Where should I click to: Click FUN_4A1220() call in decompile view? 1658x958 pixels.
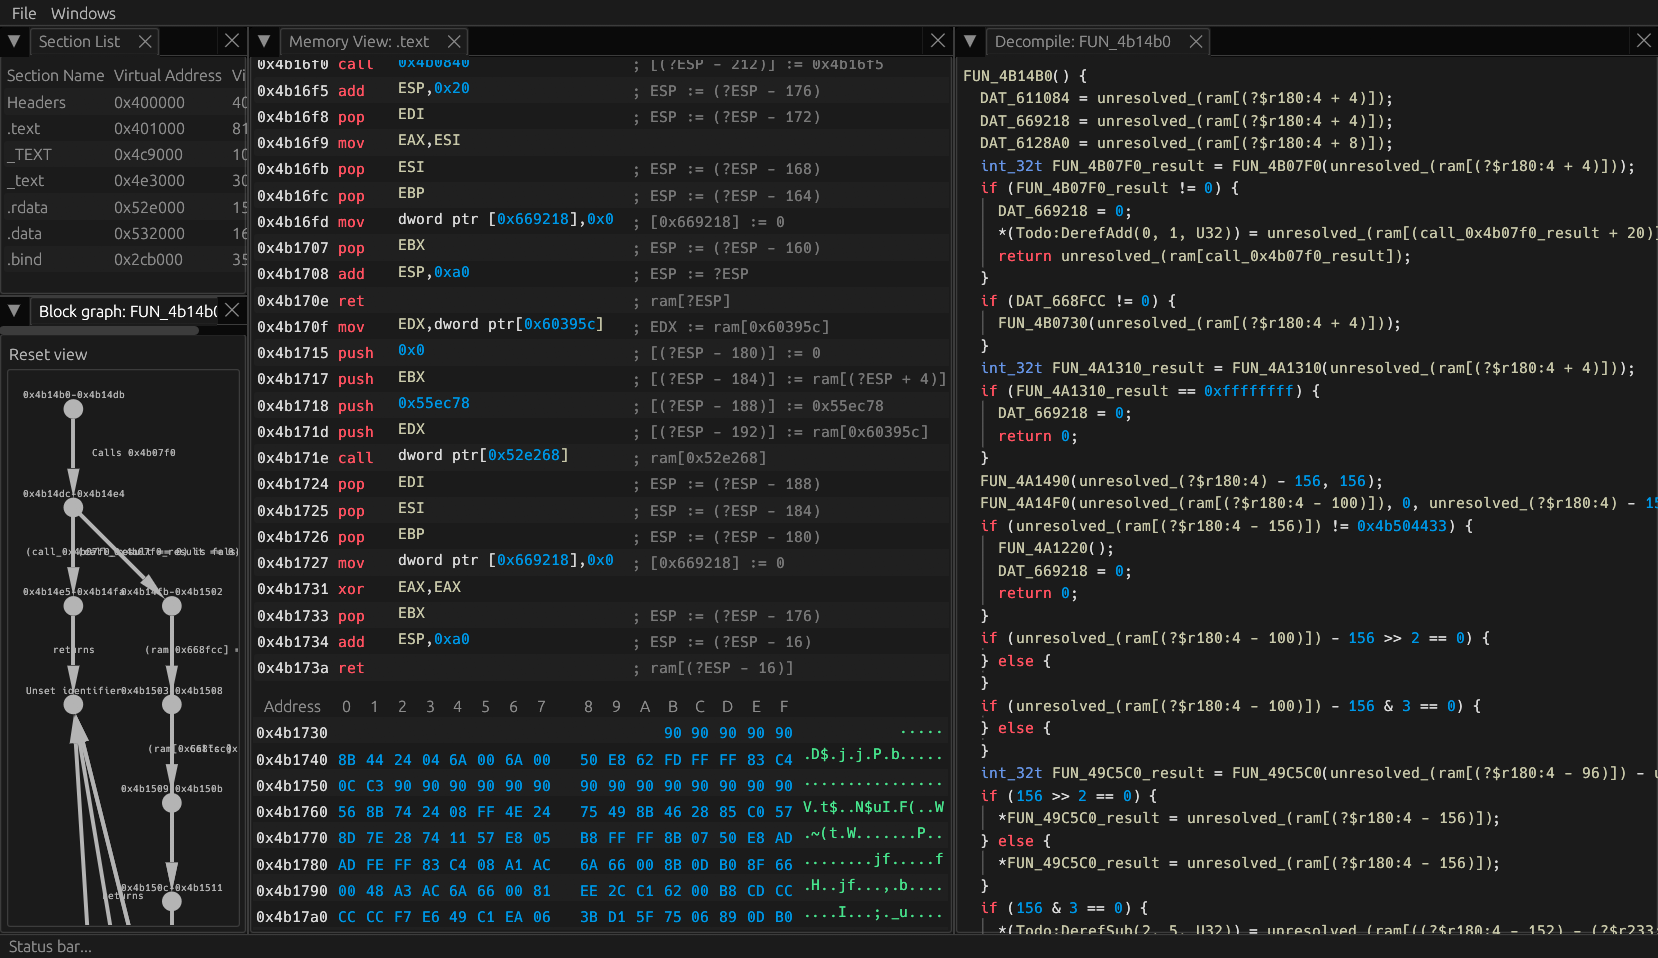[1055, 548]
